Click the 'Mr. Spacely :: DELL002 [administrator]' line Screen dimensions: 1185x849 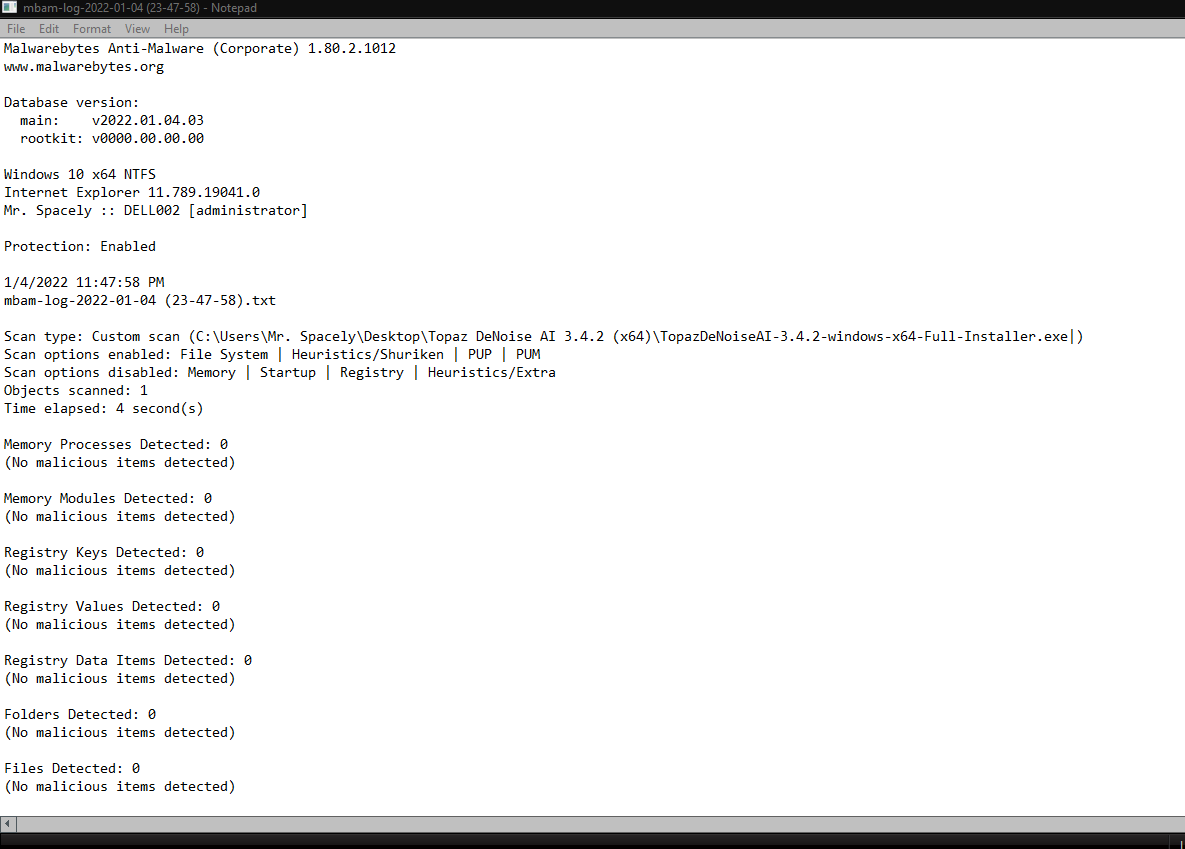pyautogui.click(x=156, y=210)
